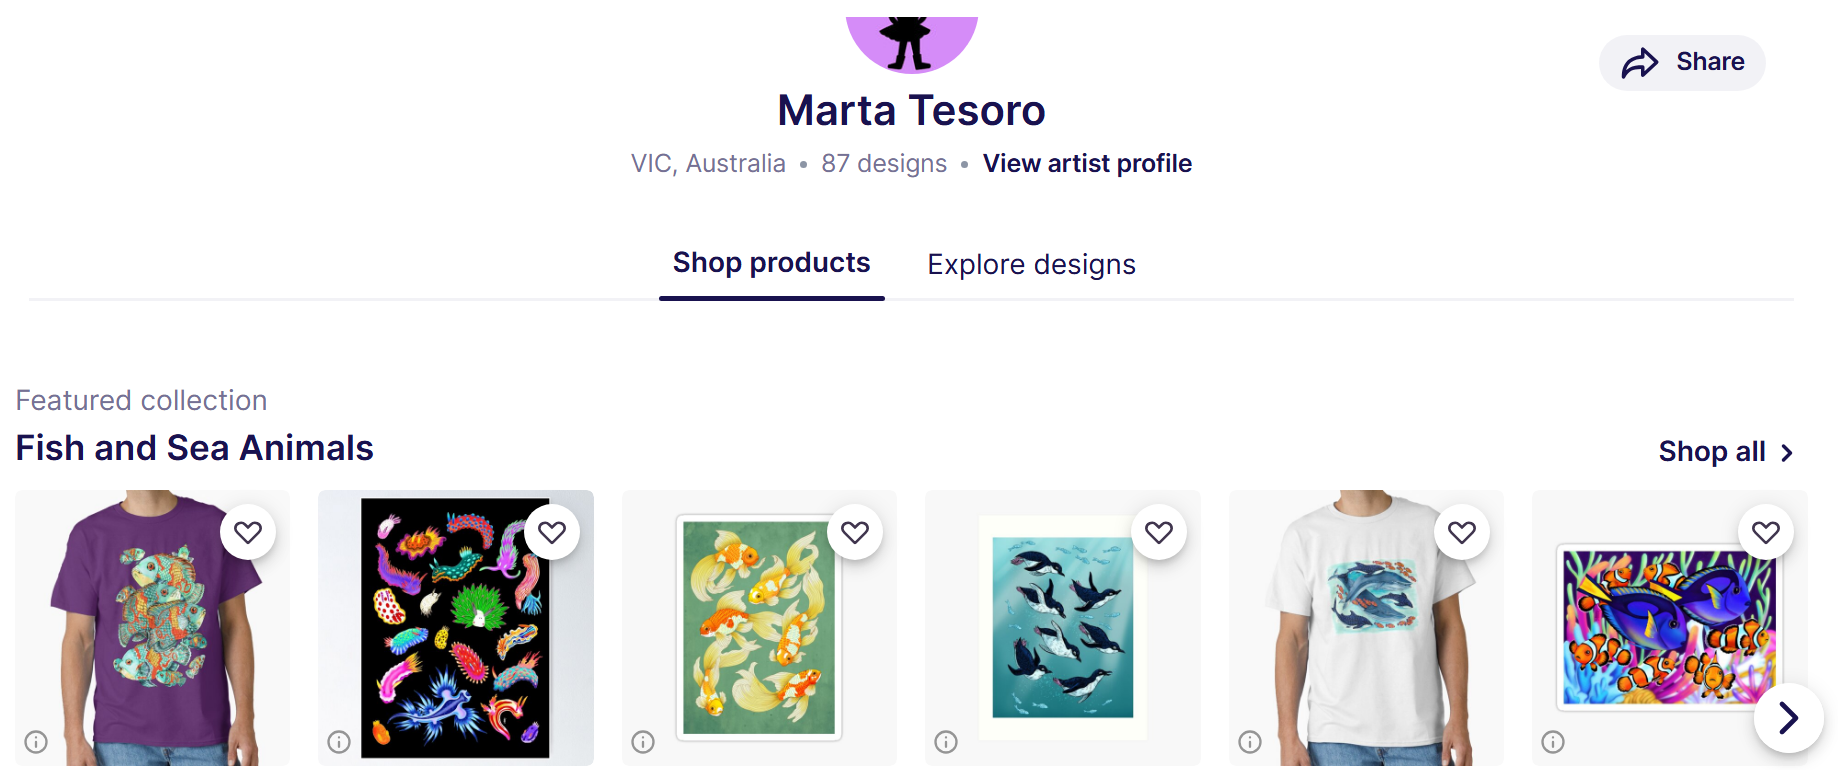
Task: Open the artist avatar image
Action: [911, 42]
